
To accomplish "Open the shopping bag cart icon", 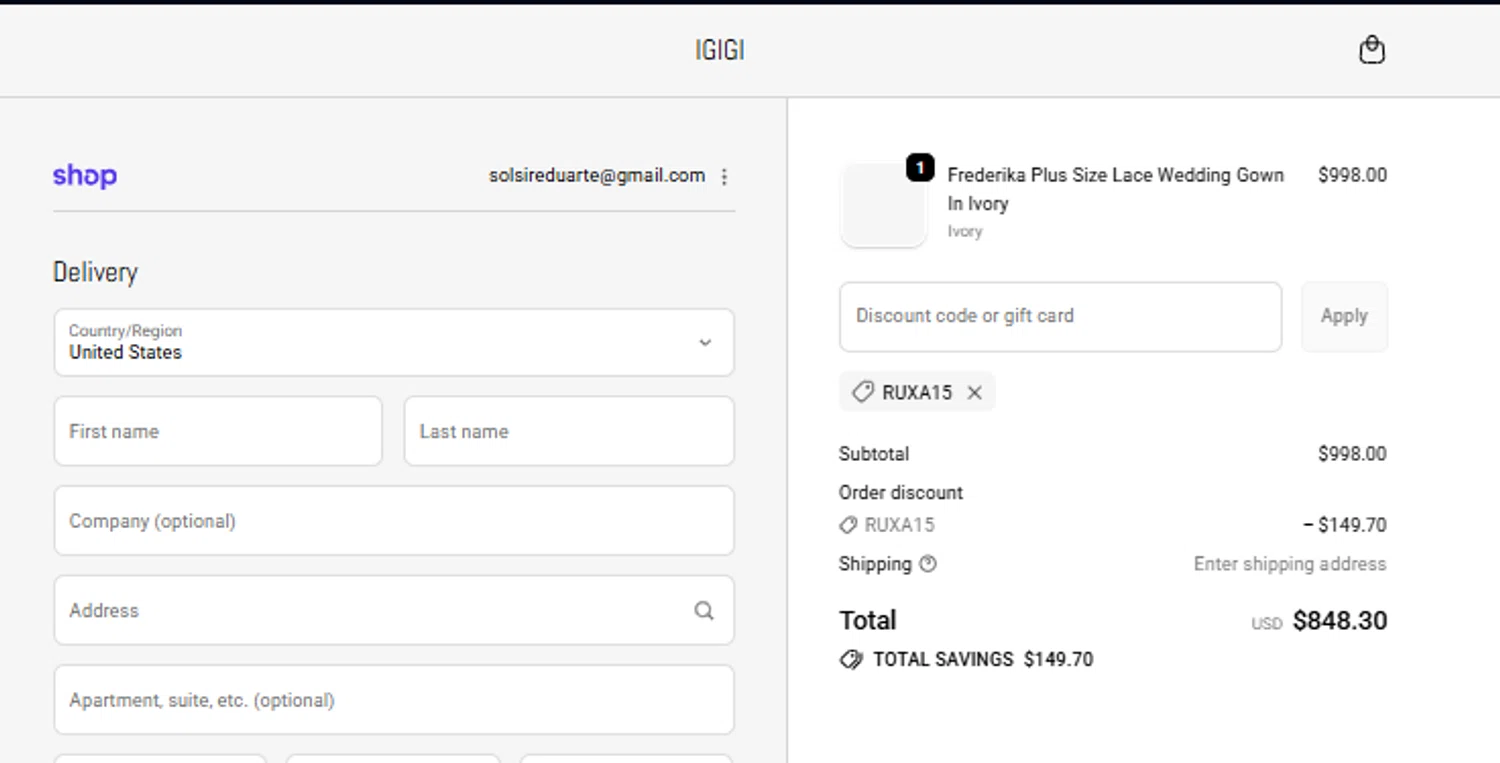I will 1372,50.
